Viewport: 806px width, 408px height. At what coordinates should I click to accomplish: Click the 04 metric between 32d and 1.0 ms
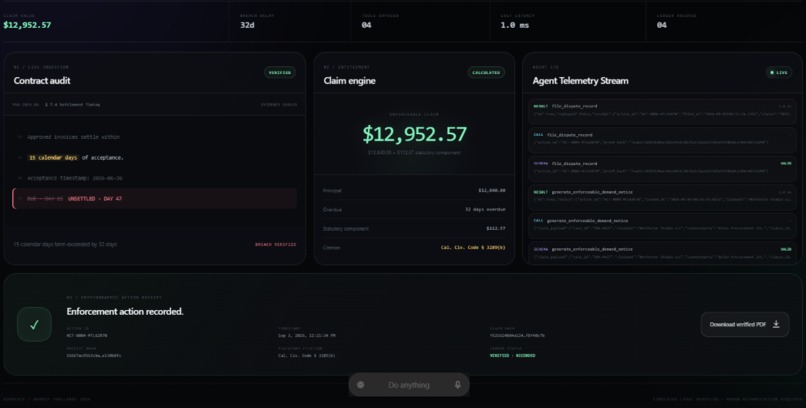[367, 25]
